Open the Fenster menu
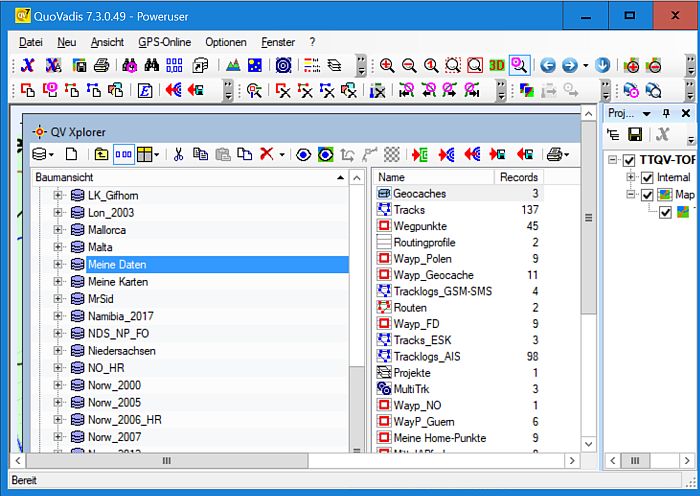Viewport: 700px width, 496px height. 278,42
